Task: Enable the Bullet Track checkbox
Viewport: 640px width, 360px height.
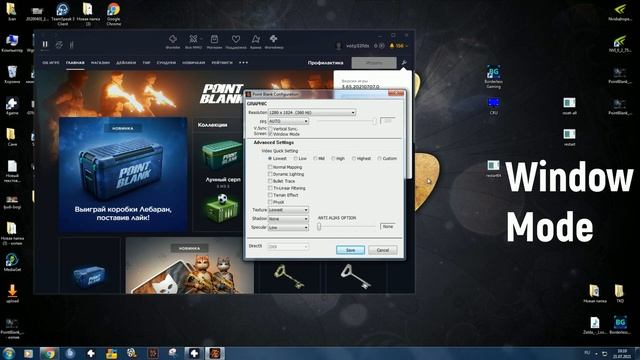Action: (270, 181)
